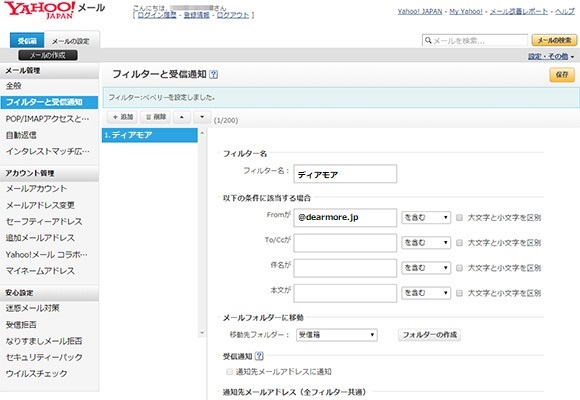This screenshot has height=400, width=580.
Task: Toggle case-sensitive checkbox for Fromが row
Action: tap(459, 218)
